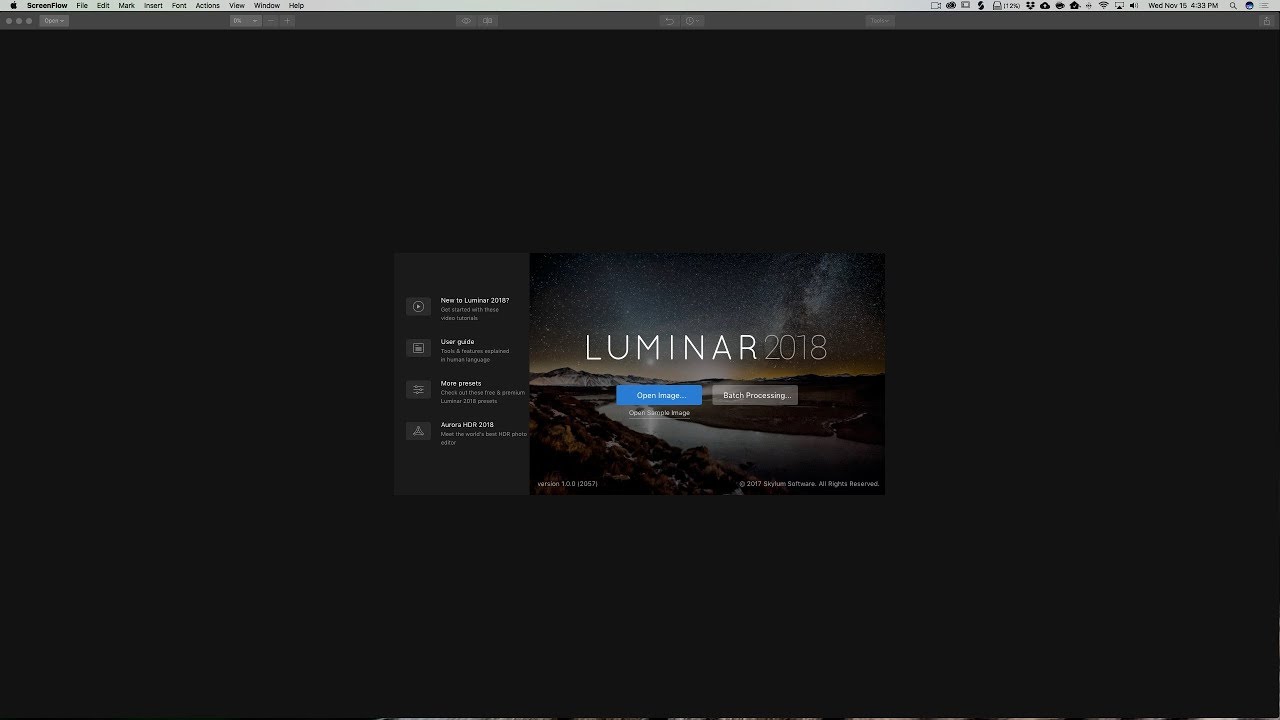This screenshot has width=1280, height=720.
Task: Click the Dropbox menu bar icon
Action: click(x=1031, y=6)
